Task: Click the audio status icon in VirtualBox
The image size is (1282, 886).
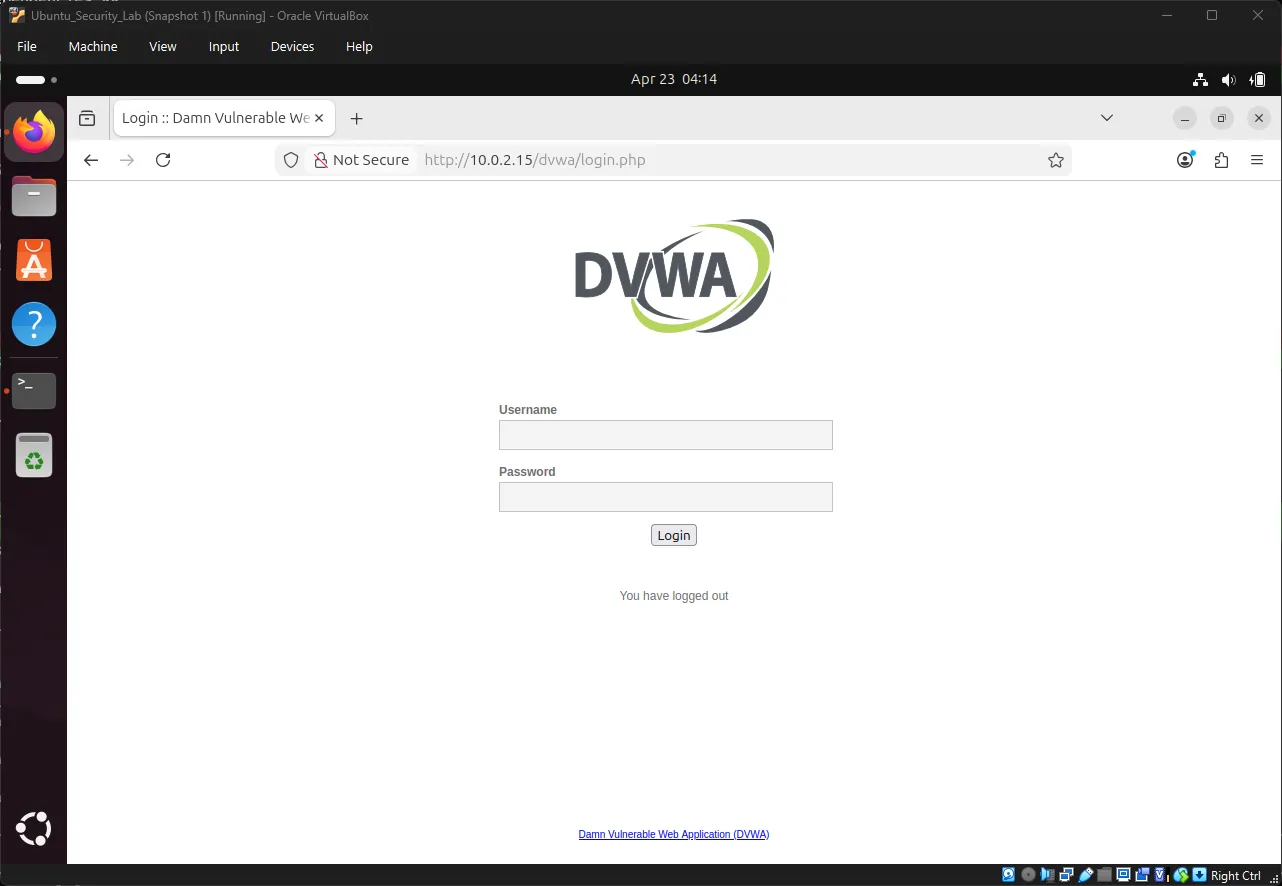Action: pos(1047,875)
